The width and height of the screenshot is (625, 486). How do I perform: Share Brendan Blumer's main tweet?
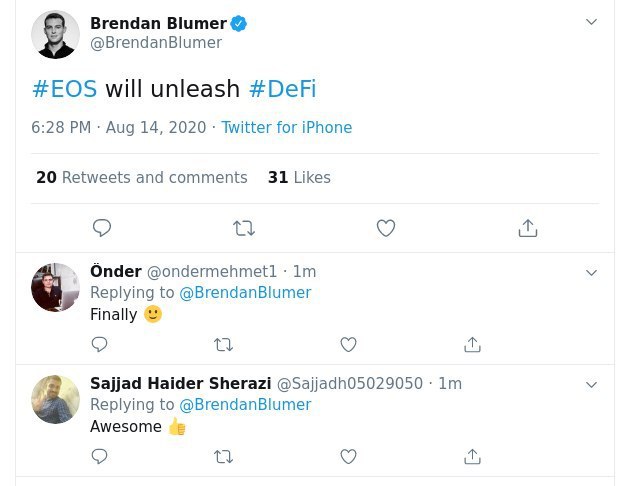[x=528, y=228]
